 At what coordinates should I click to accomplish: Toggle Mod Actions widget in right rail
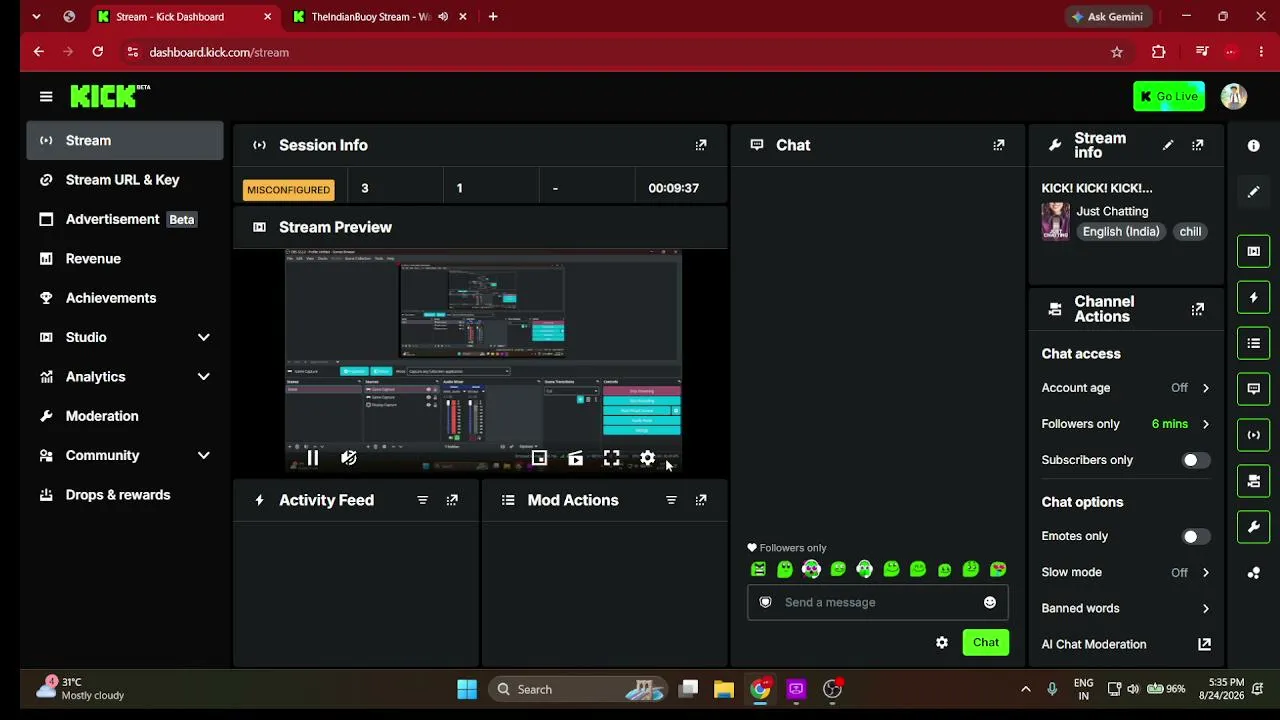pos(1254,343)
